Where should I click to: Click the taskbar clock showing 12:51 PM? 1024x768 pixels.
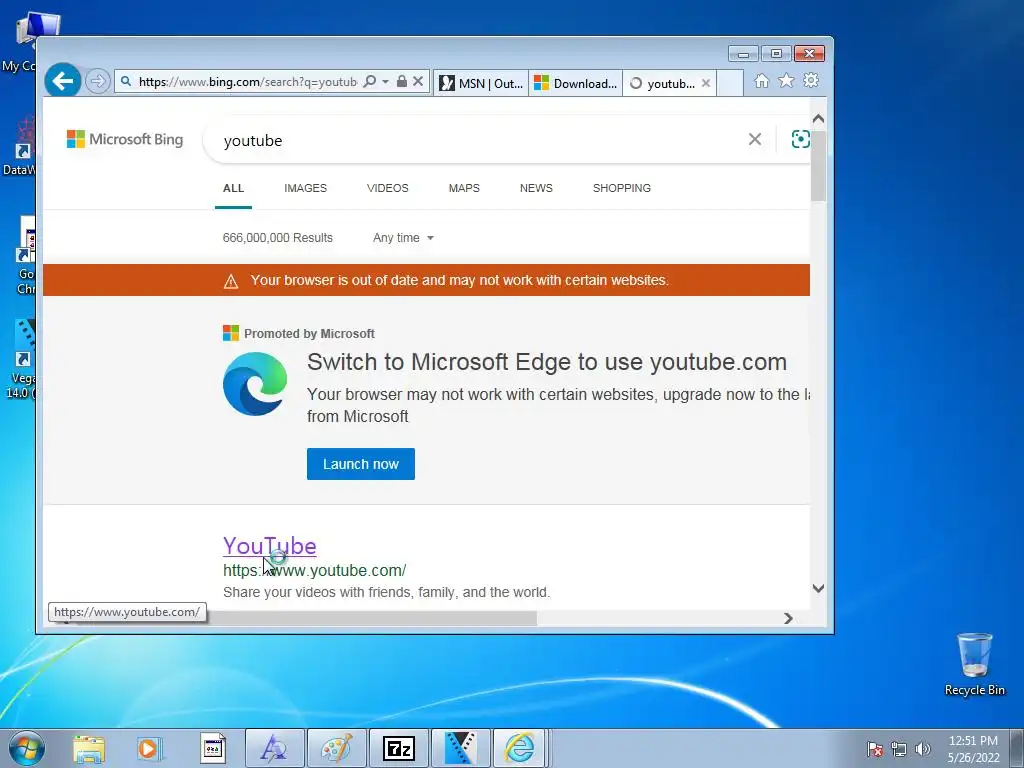pos(974,749)
